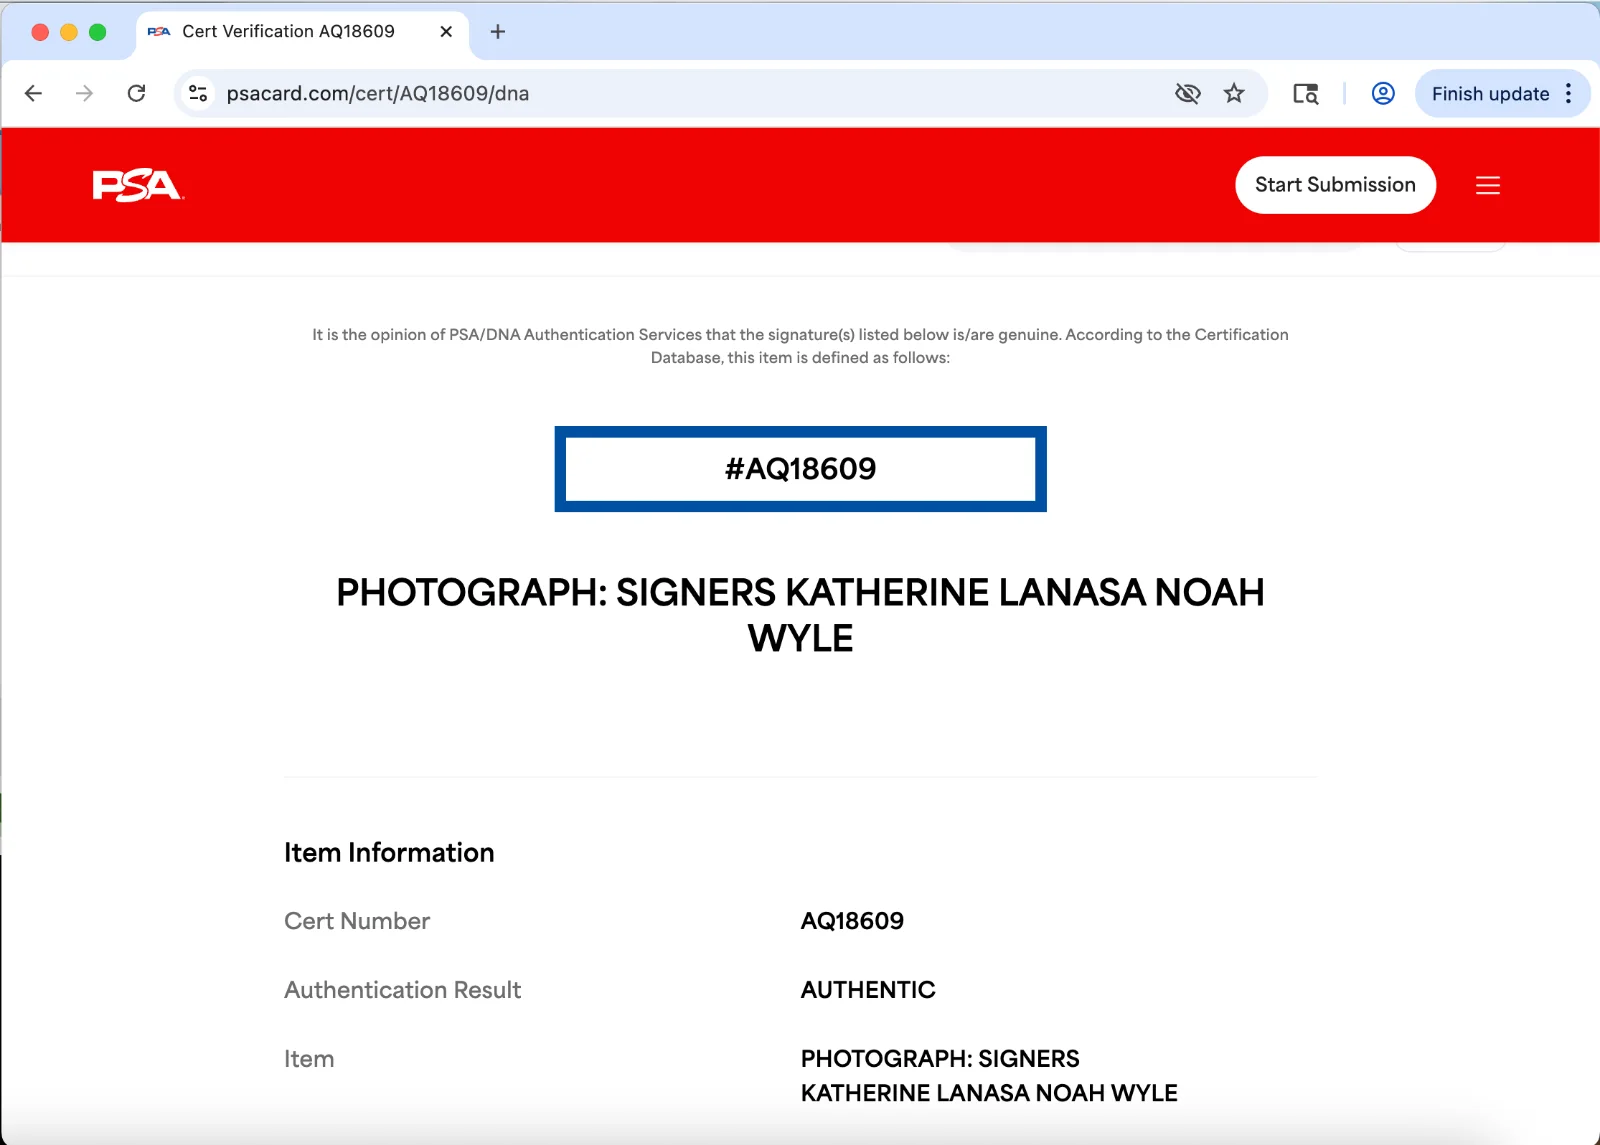The height and width of the screenshot is (1145, 1600).
Task: Open the hamburger menu in the header
Action: click(x=1488, y=185)
